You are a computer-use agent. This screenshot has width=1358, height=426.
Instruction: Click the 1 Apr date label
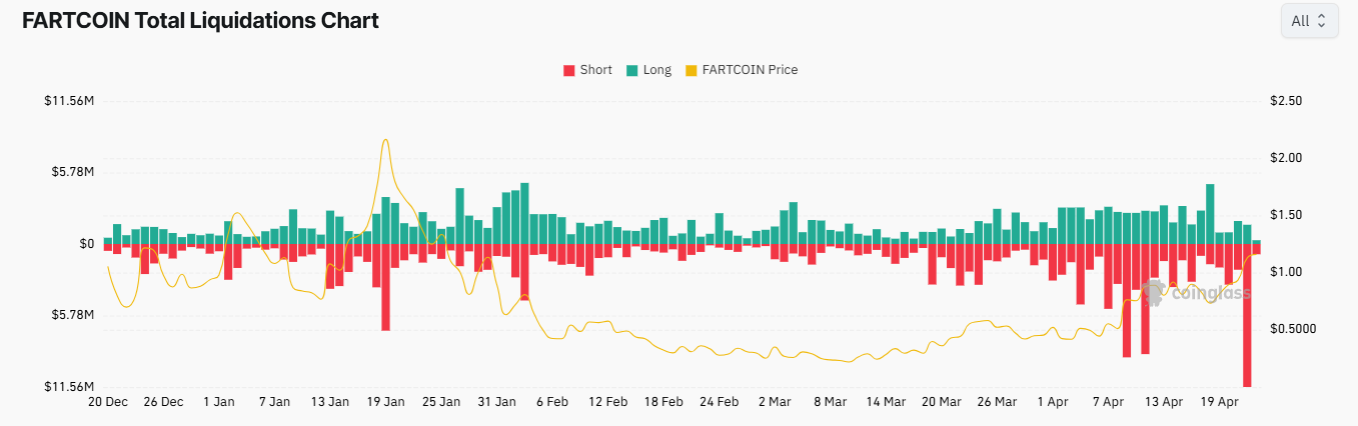tap(1052, 402)
